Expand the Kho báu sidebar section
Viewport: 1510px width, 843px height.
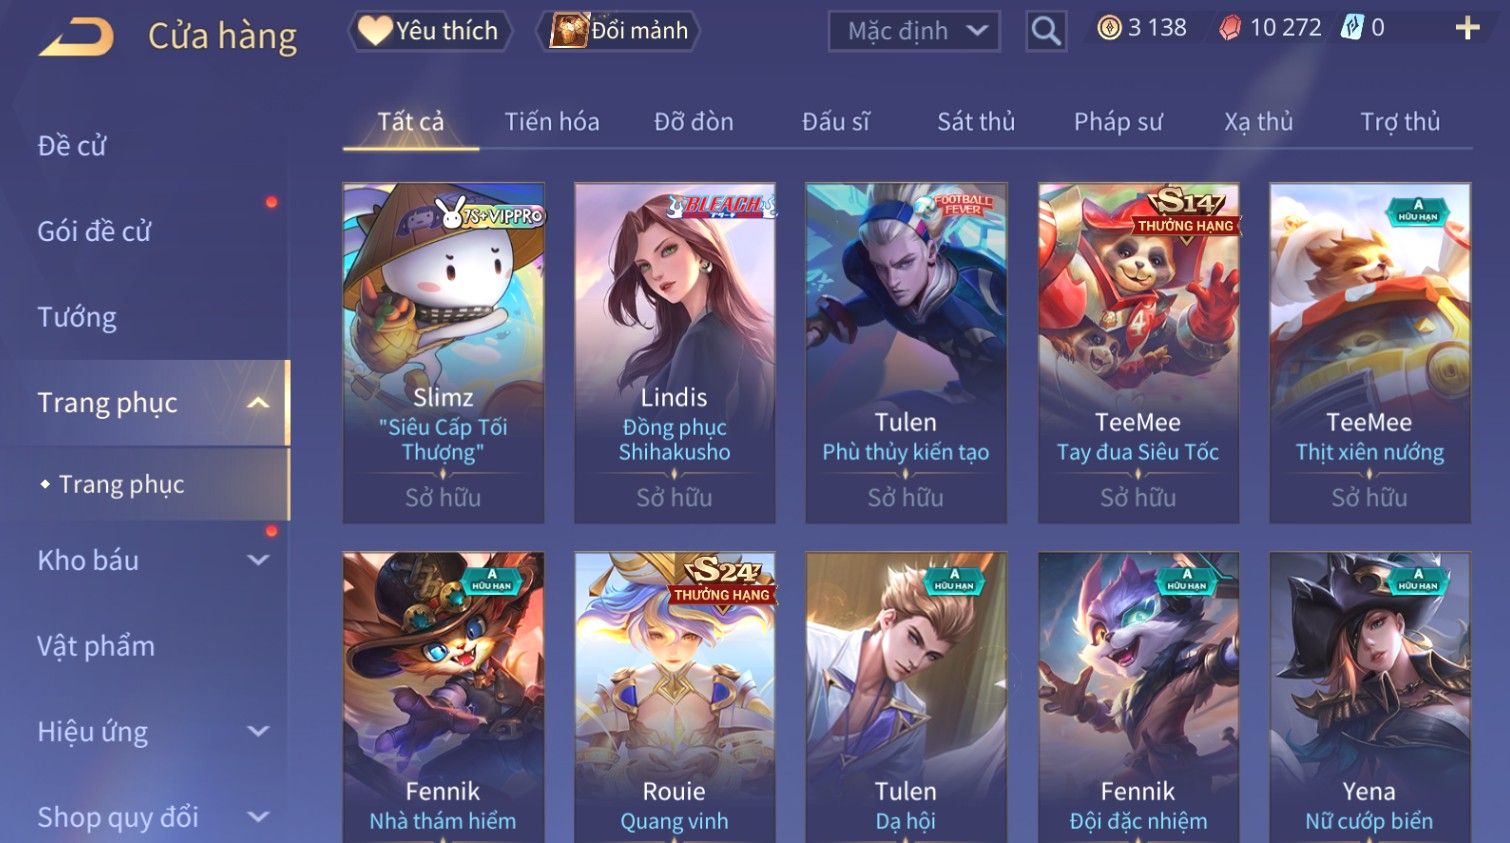click(258, 561)
